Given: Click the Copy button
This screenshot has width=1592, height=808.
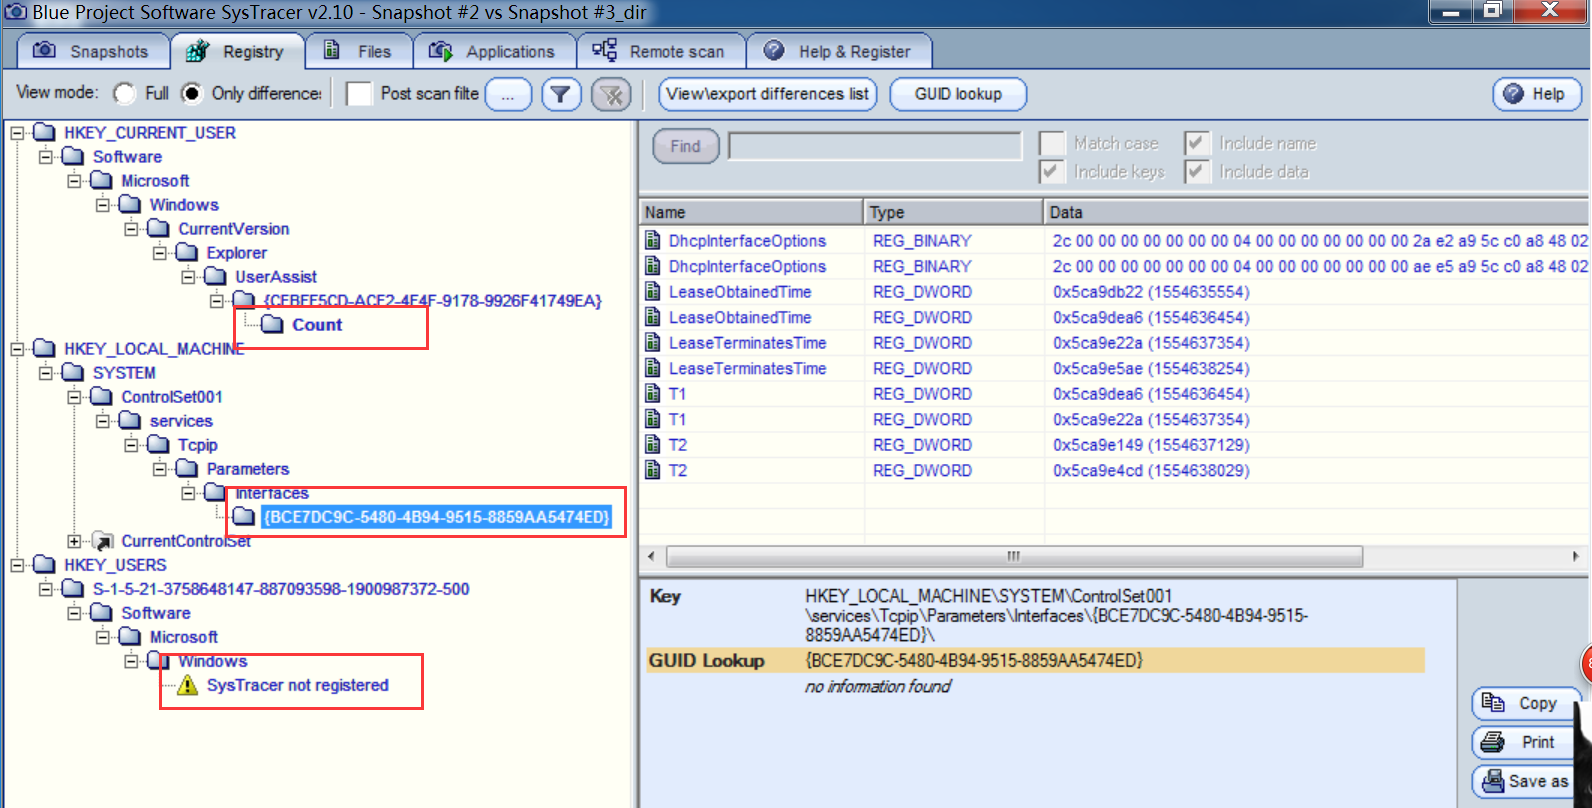Looking at the screenshot, I should tap(1526, 703).
